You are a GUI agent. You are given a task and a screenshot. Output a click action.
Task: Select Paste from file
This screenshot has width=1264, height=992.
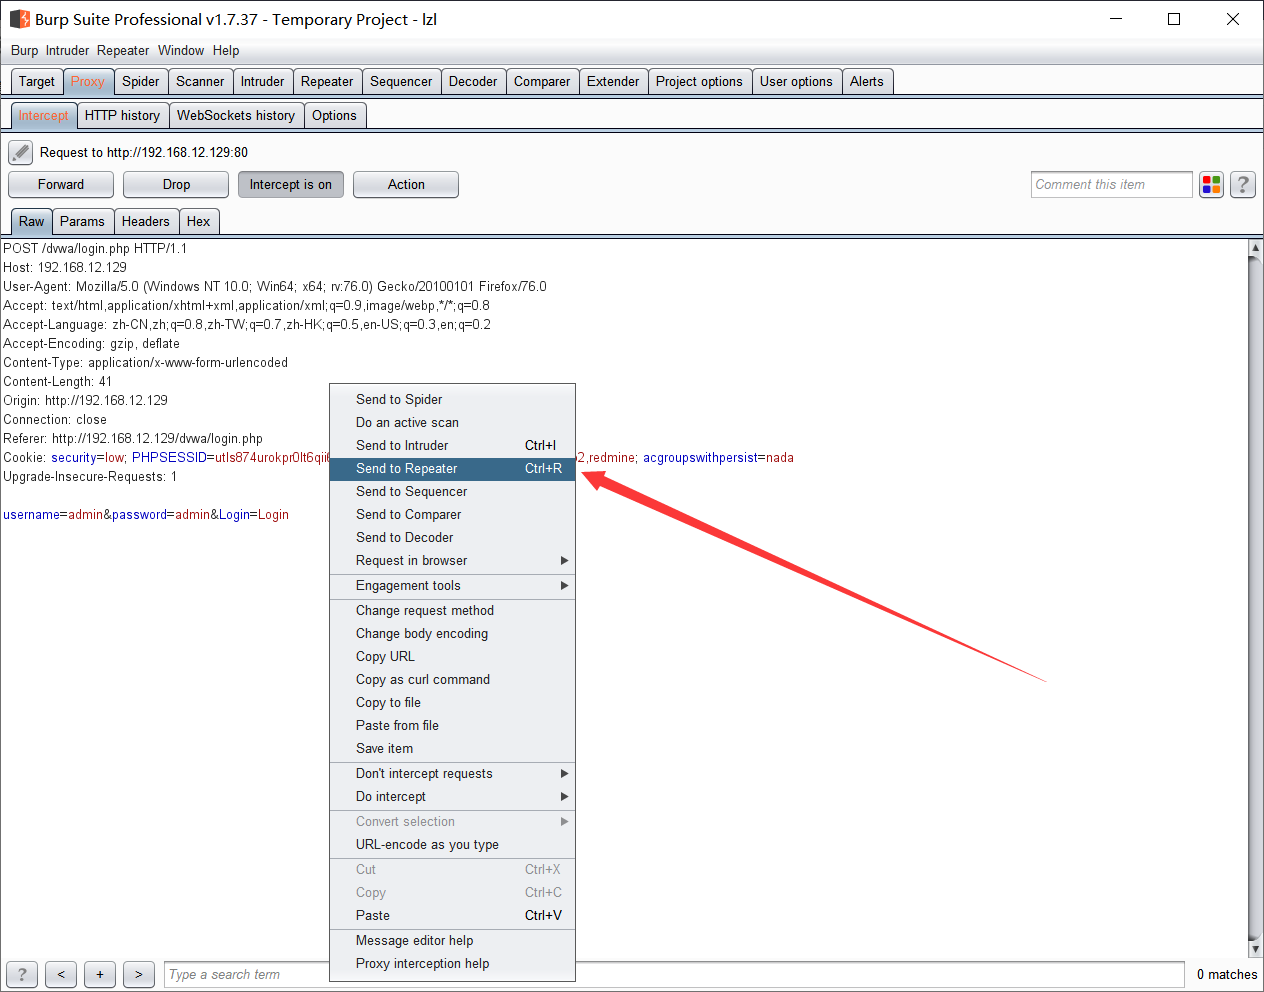click(x=452, y=725)
